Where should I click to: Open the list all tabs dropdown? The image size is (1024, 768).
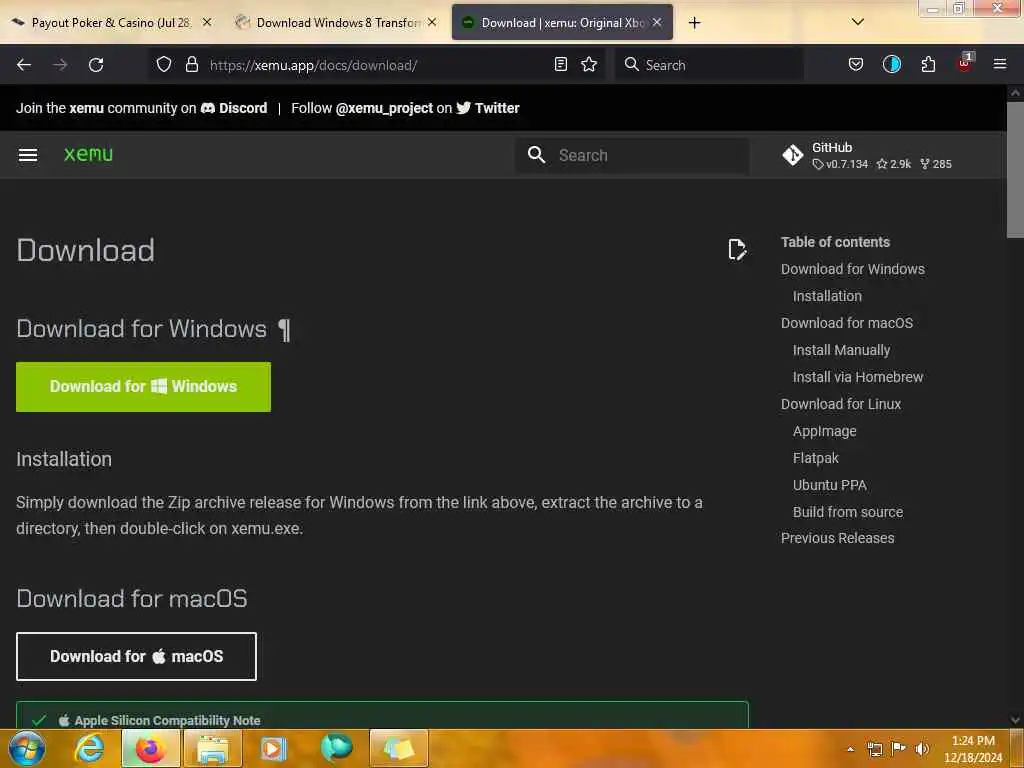pyautogui.click(x=858, y=22)
